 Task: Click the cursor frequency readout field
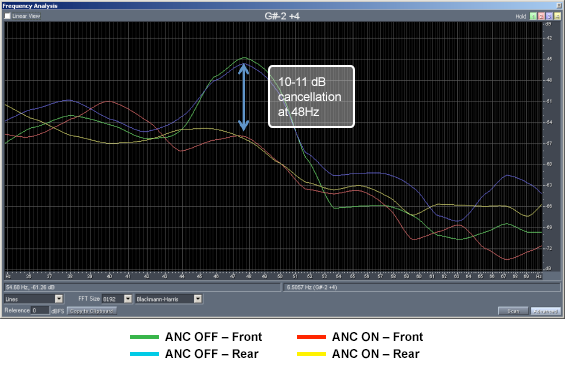pyautogui.click(x=142, y=287)
